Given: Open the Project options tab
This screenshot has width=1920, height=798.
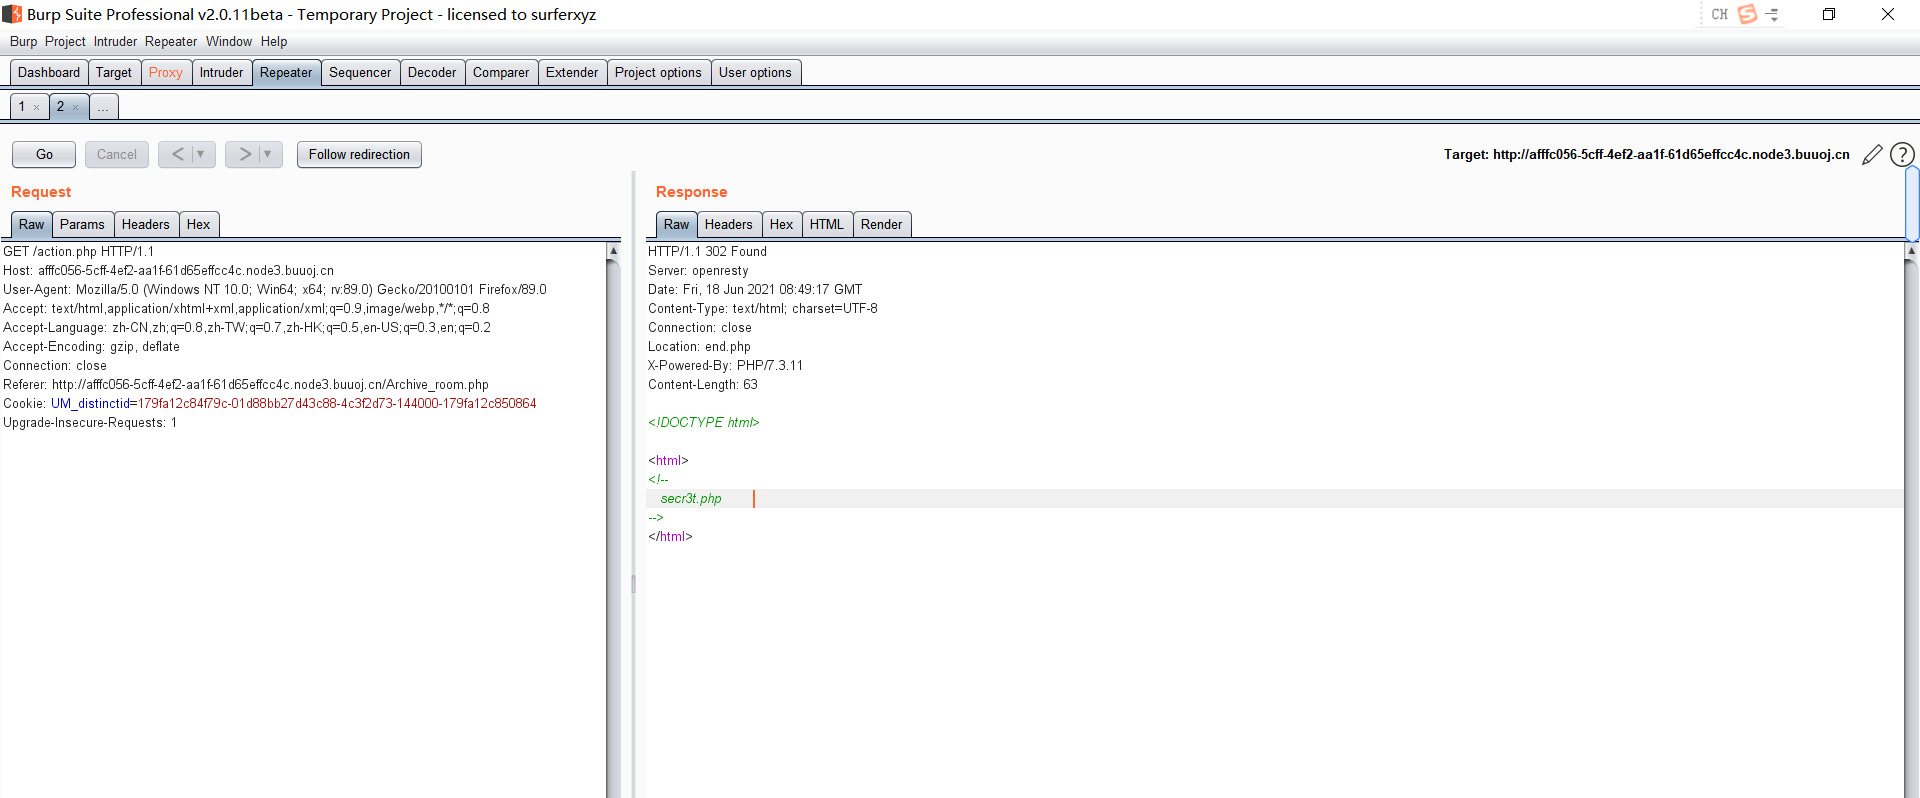Looking at the screenshot, I should coord(658,72).
